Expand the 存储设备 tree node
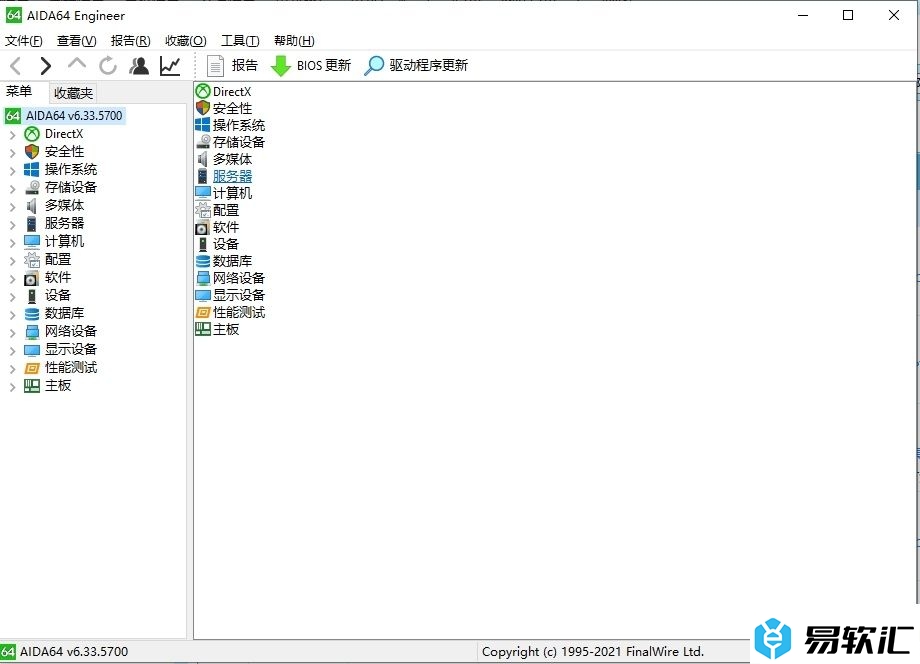 (x=12, y=188)
